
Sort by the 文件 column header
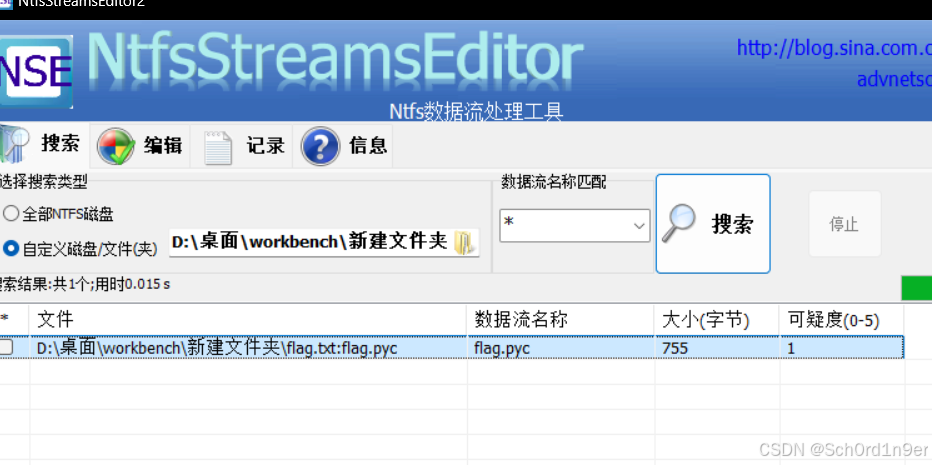pyautogui.click(x=248, y=320)
